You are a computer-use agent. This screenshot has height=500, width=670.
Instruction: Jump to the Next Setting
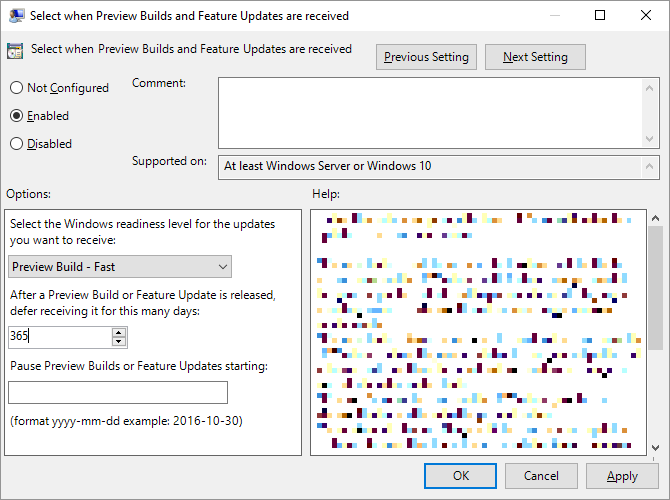click(535, 57)
